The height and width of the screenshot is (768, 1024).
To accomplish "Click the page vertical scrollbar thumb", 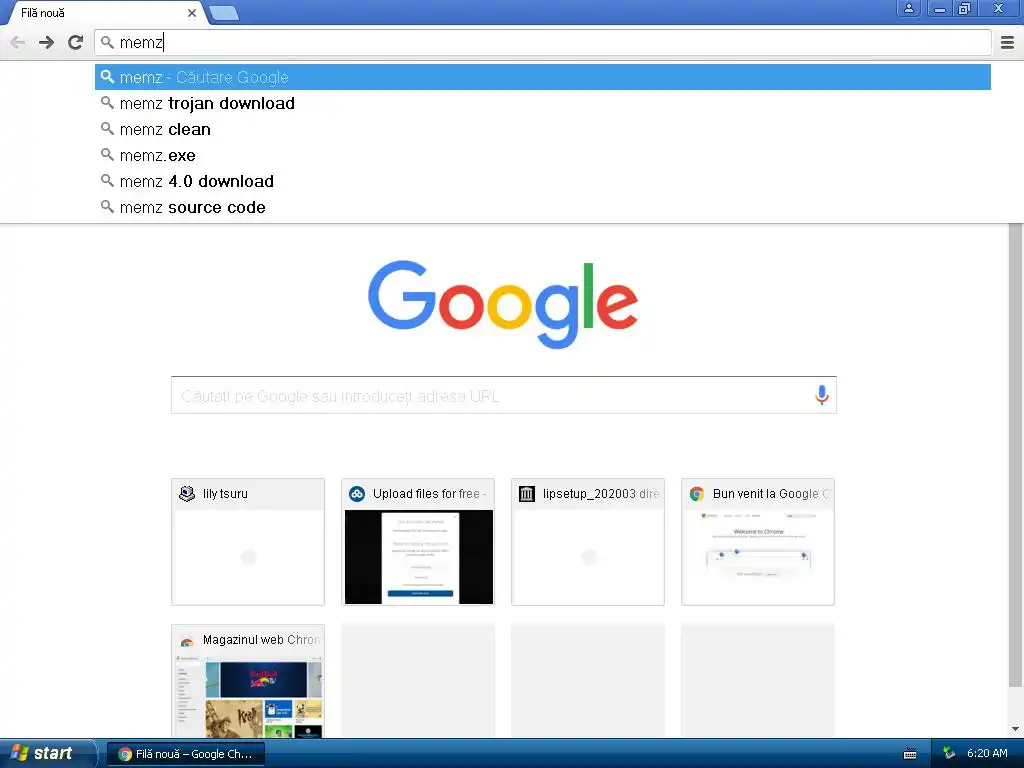I will [1016, 455].
